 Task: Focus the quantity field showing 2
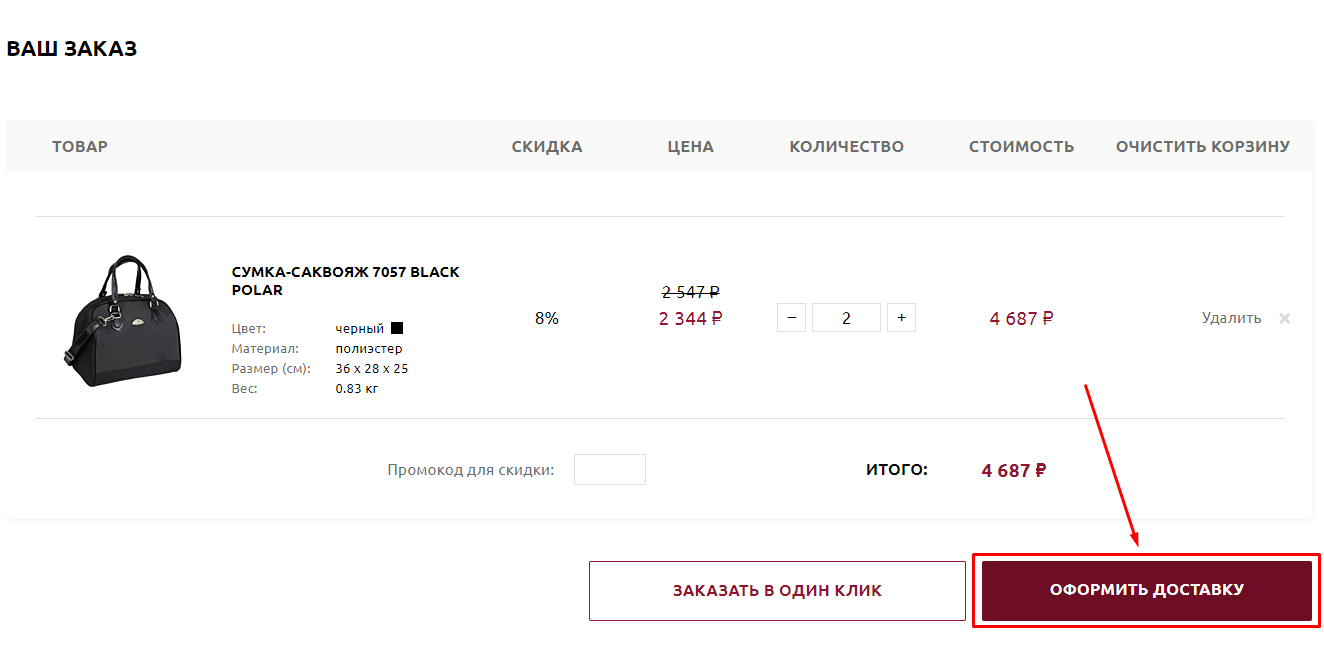coord(846,318)
